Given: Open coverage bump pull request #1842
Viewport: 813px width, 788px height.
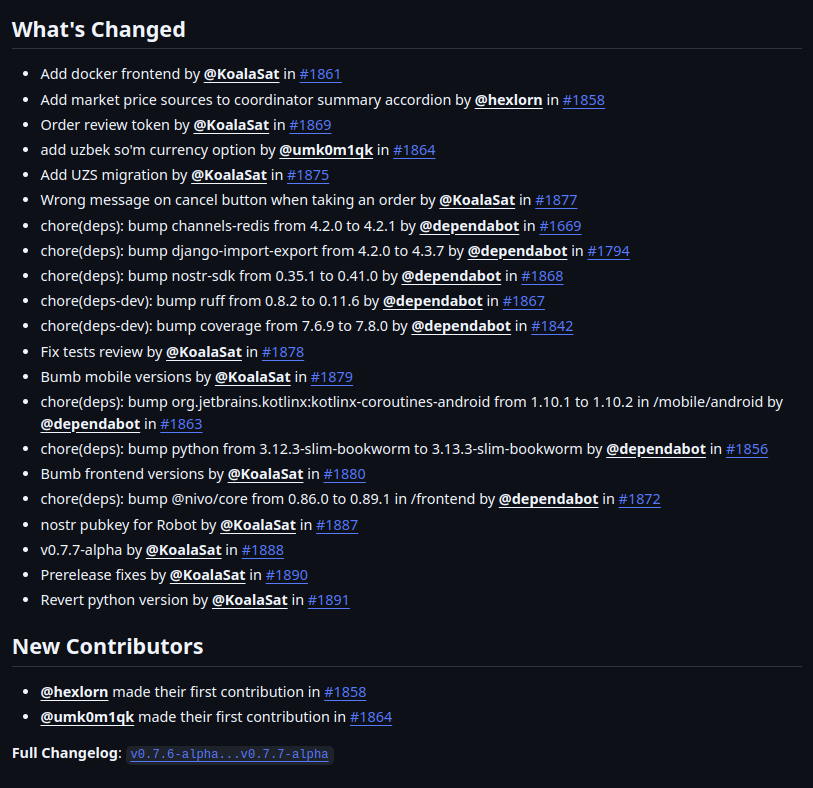Looking at the screenshot, I should point(552,326).
